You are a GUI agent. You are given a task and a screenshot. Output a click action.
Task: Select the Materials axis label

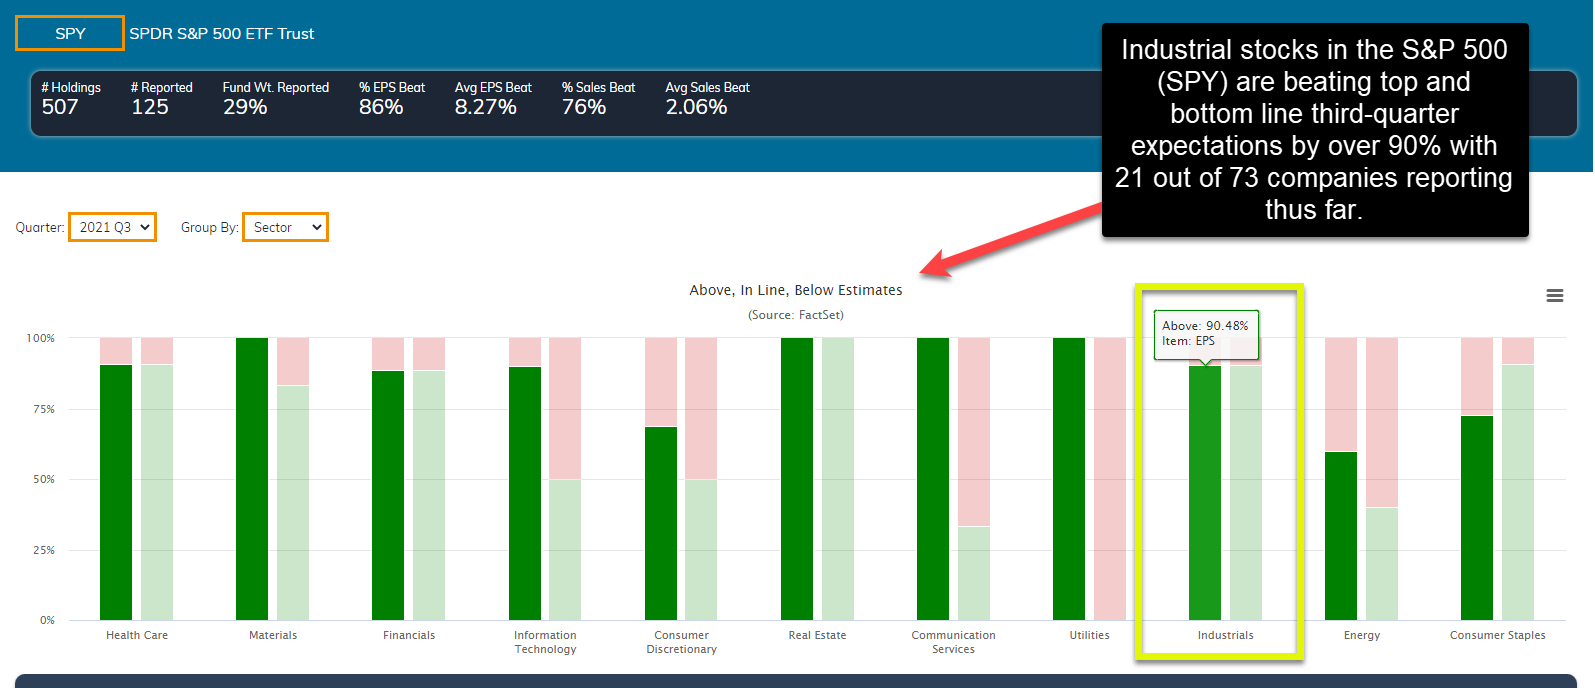pyautogui.click(x=273, y=635)
